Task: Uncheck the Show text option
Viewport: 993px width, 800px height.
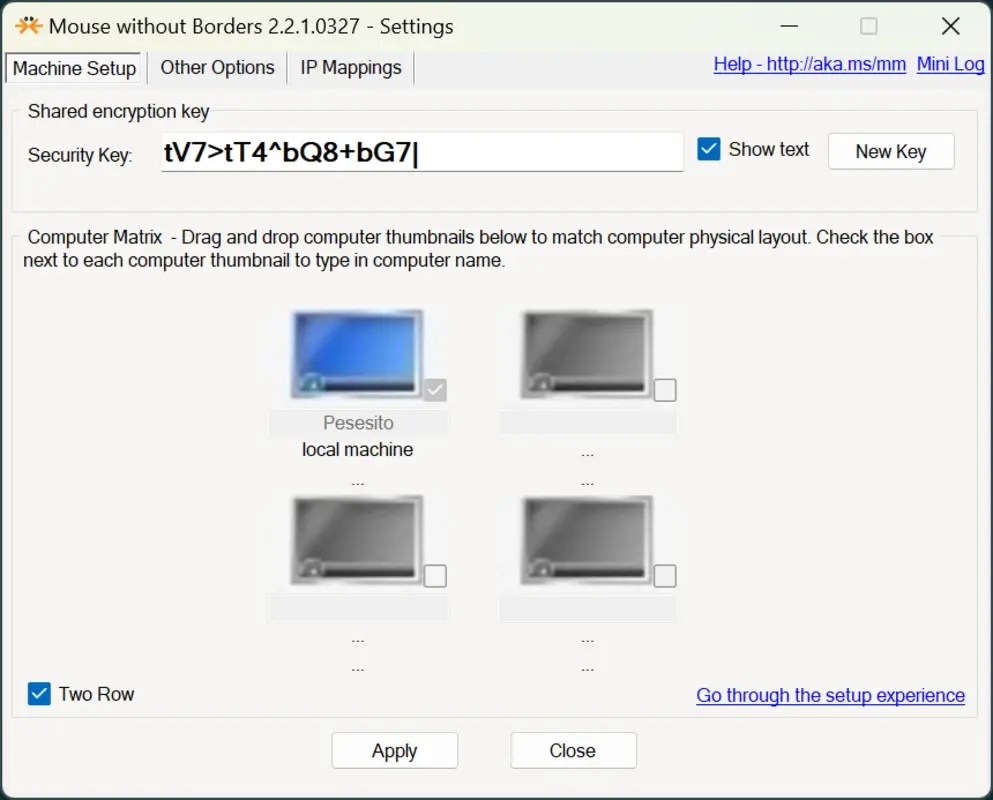Action: pos(709,148)
